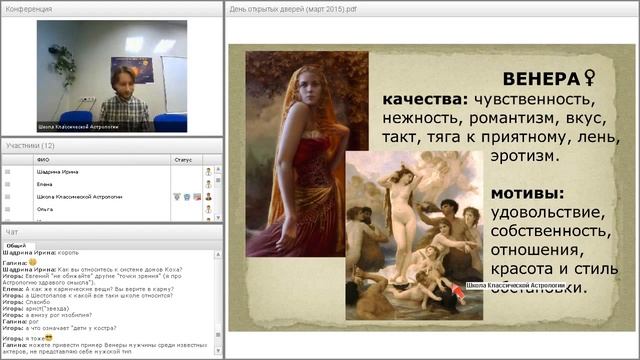Image resolution: width=640 pixels, height=360 pixels.
Task: Select participant Школа Классической Астрологии in list
Action: (x=80, y=197)
